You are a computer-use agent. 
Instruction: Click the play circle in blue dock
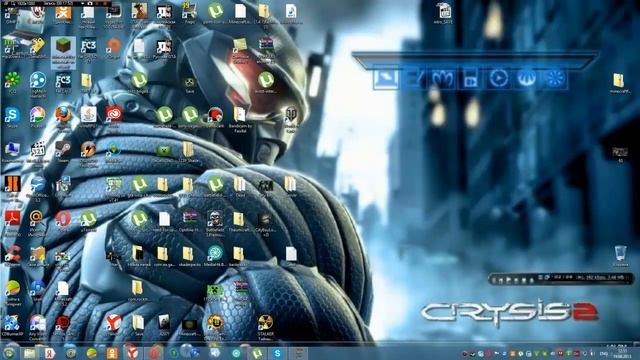point(498,78)
